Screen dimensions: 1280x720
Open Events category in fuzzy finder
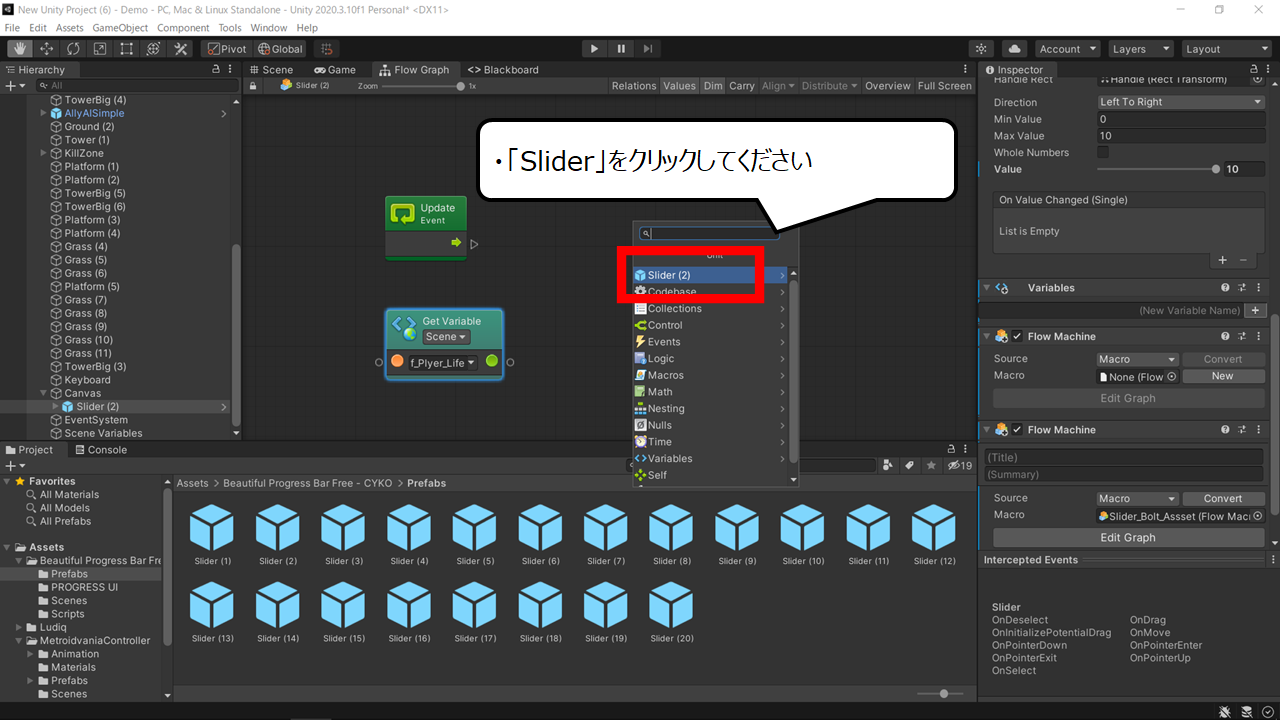click(710, 342)
